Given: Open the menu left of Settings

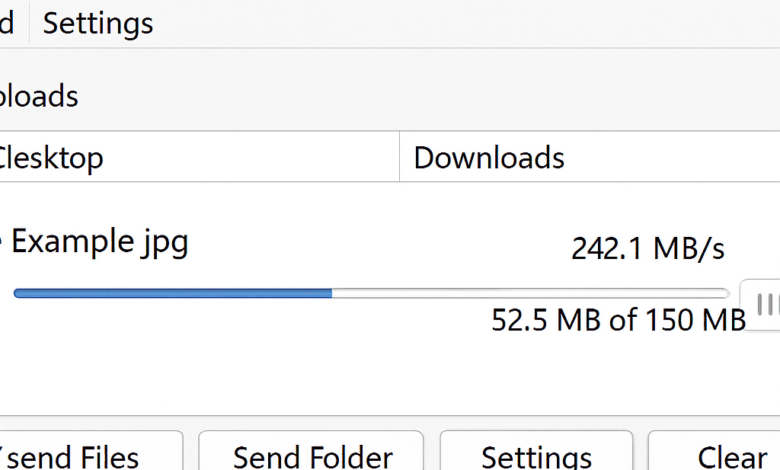Looking at the screenshot, I should pyautogui.click(x=8, y=23).
